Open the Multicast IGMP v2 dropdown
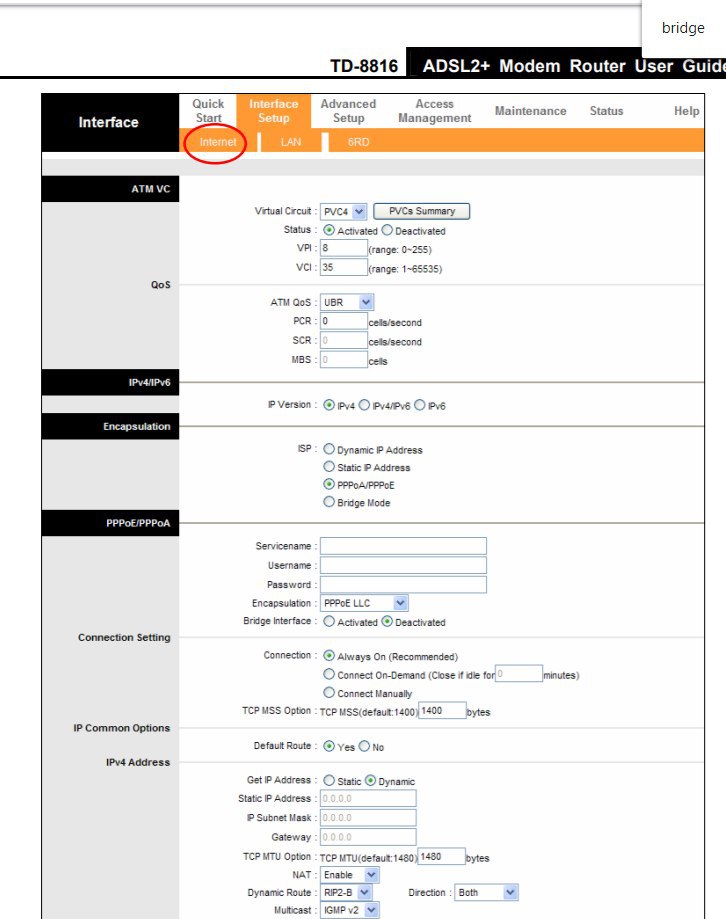Viewport: 726px width, 919px height. pos(349,910)
